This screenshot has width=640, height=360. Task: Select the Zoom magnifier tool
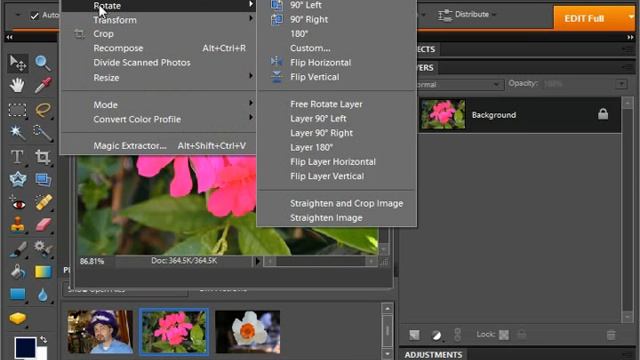click(x=42, y=63)
